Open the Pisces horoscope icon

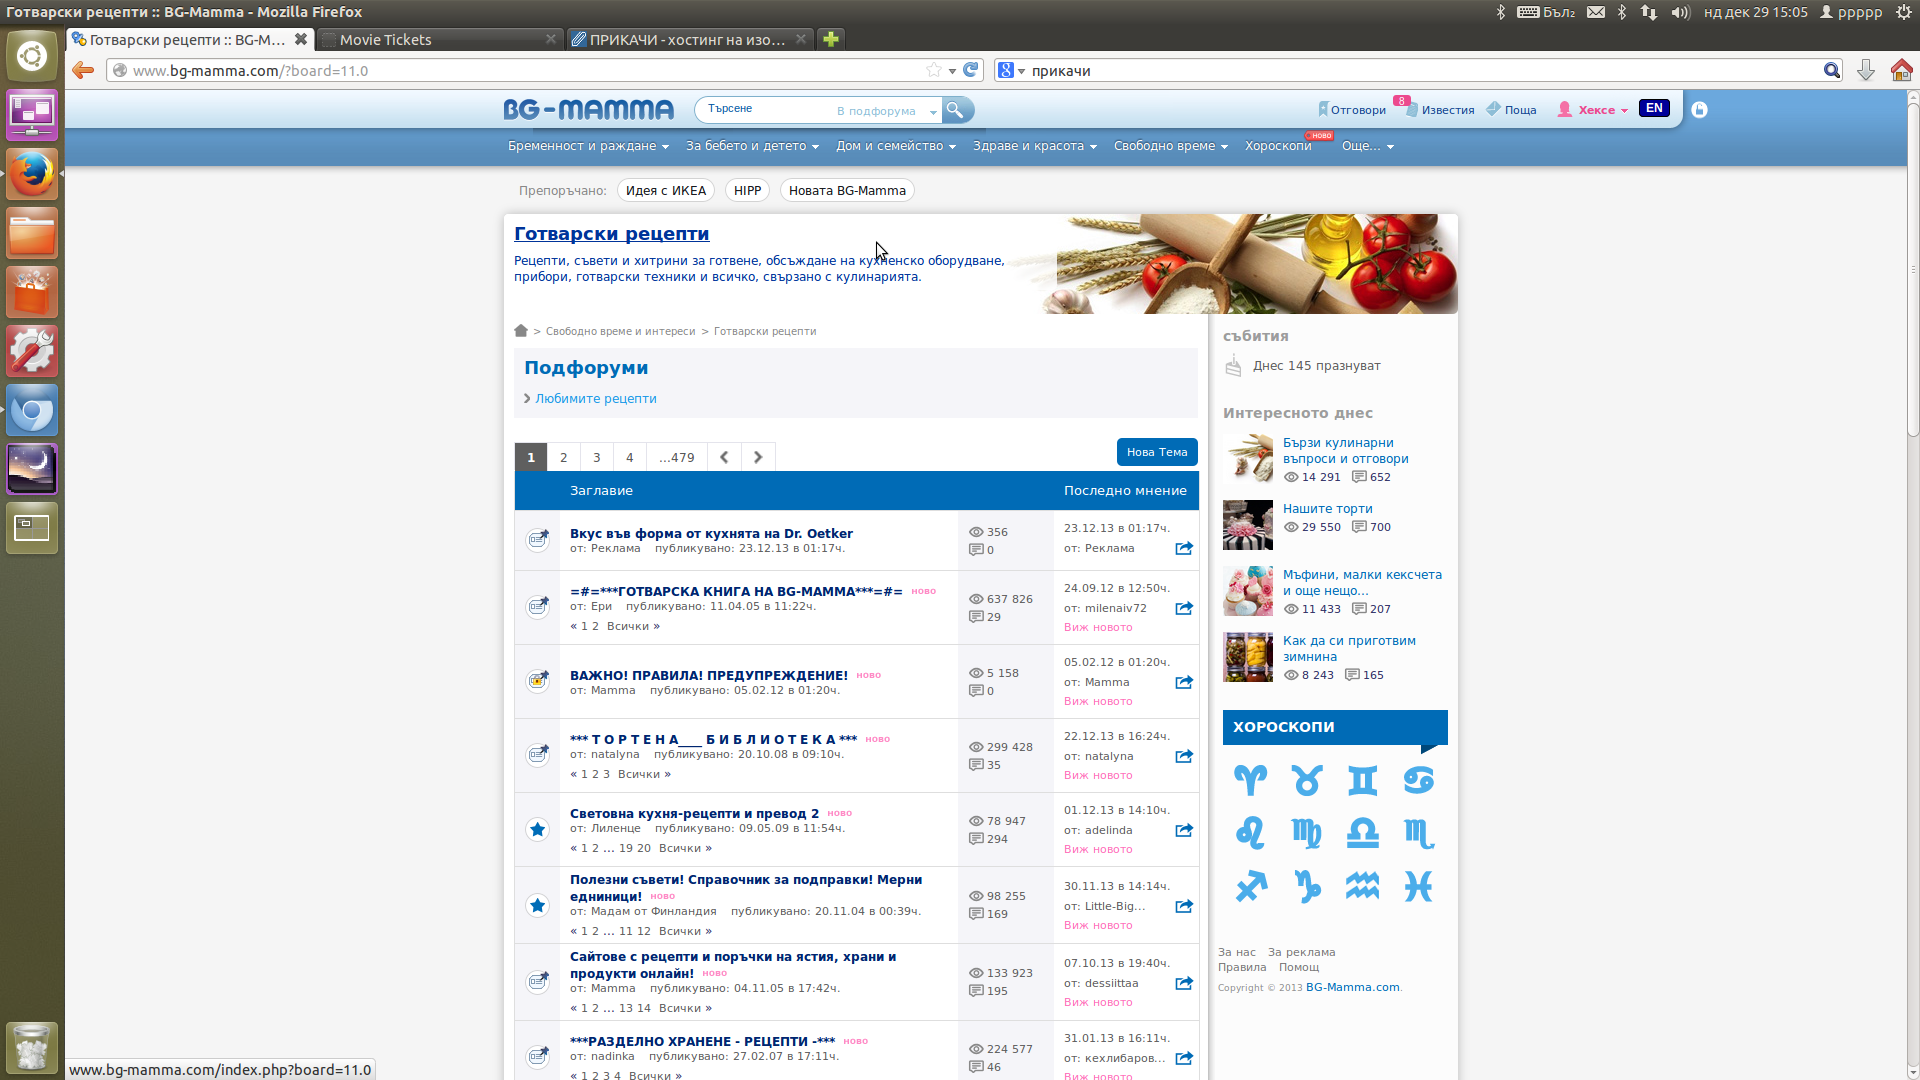(1418, 886)
